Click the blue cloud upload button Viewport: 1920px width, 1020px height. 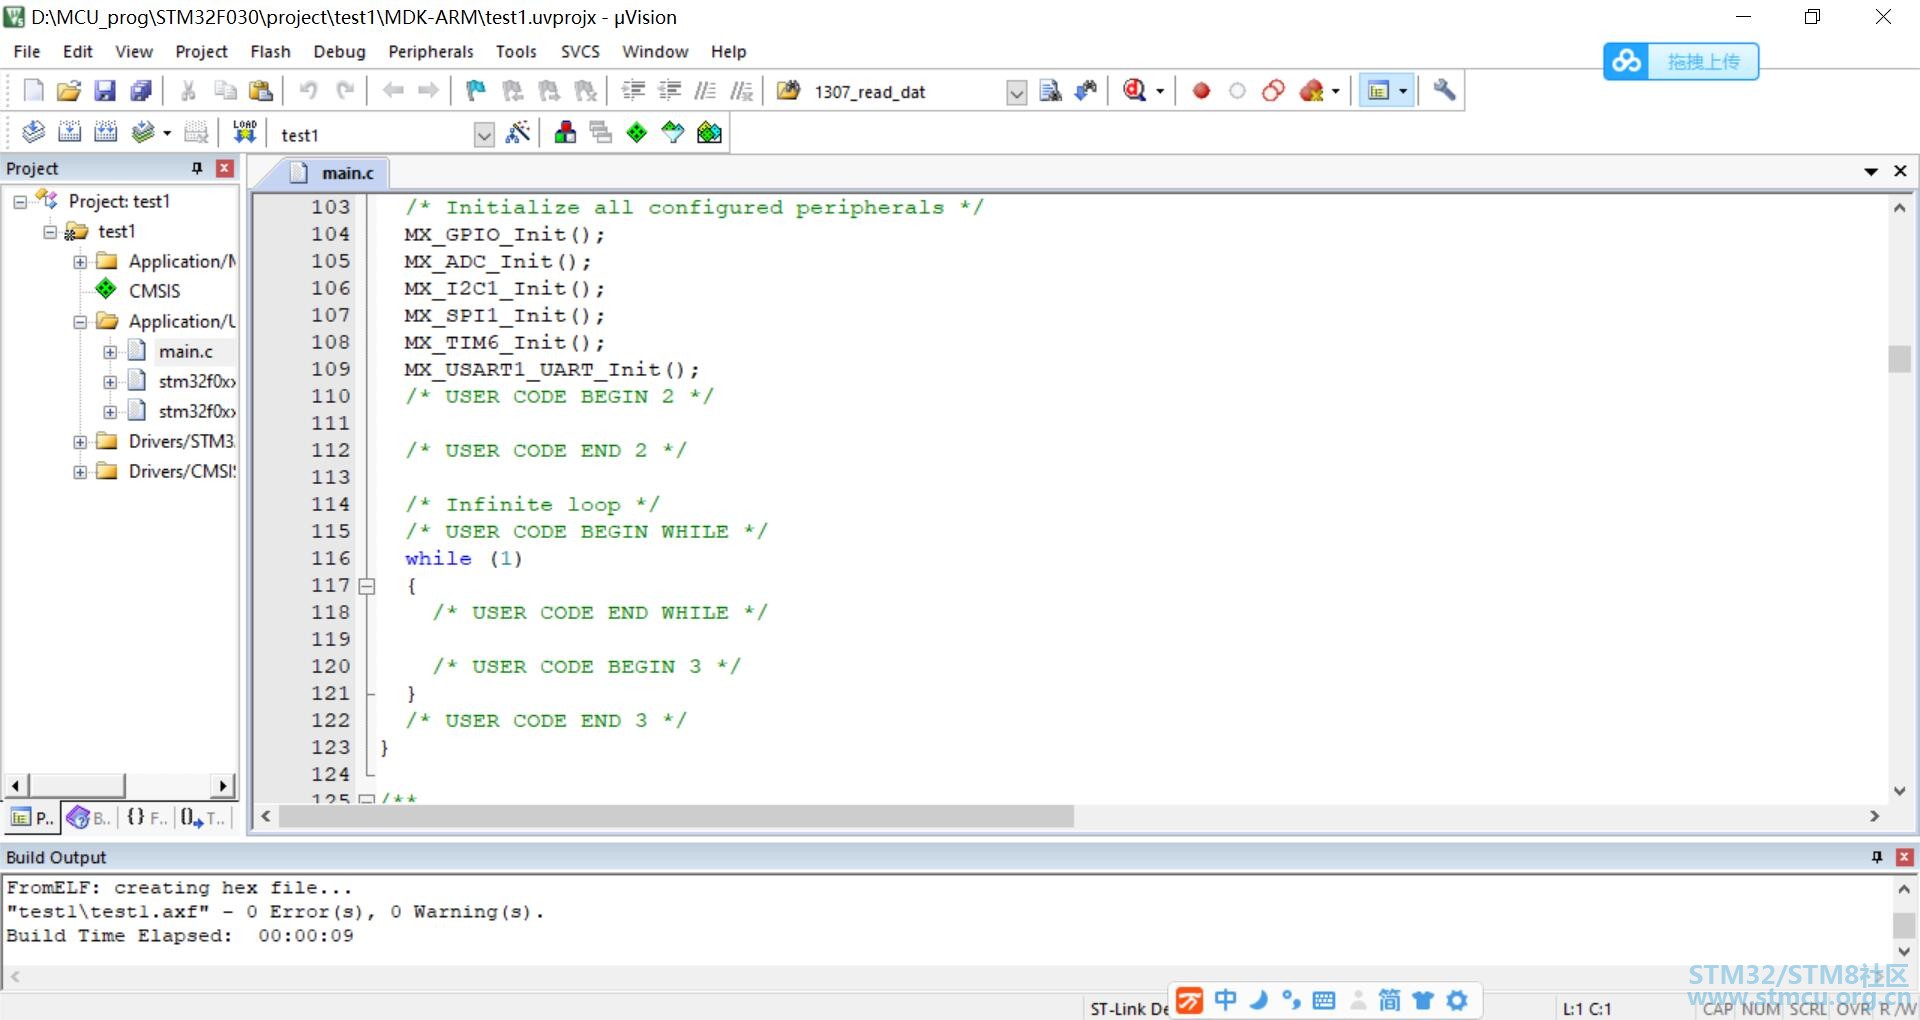1680,61
